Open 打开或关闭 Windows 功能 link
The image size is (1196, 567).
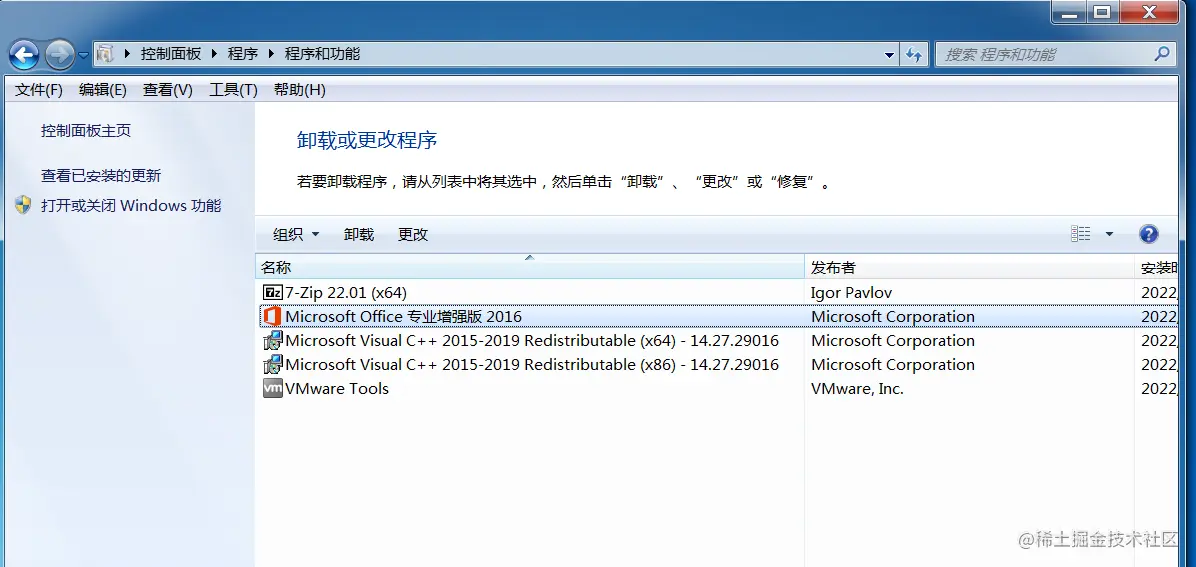pos(131,205)
